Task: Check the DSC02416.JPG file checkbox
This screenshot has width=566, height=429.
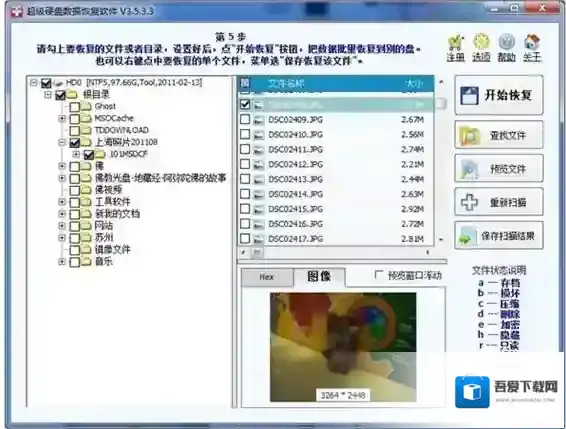Action: pyautogui.click(x=245, y=224)
